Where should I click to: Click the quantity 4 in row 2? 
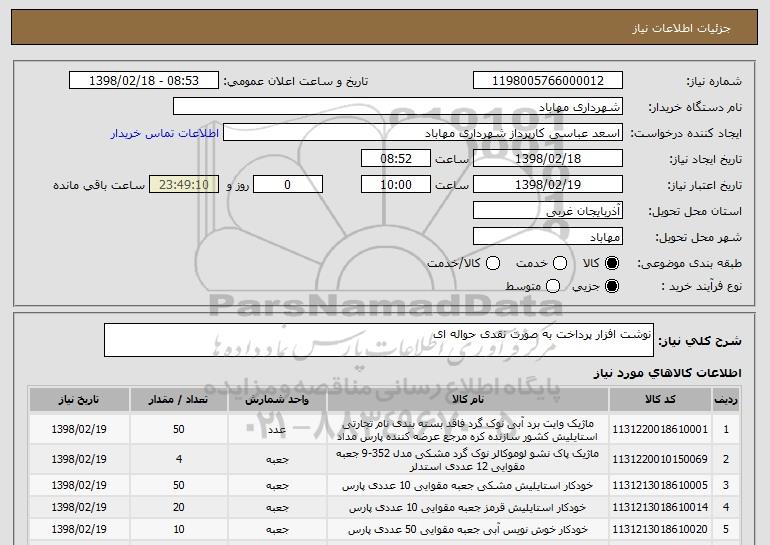click(x=179, y=459)
